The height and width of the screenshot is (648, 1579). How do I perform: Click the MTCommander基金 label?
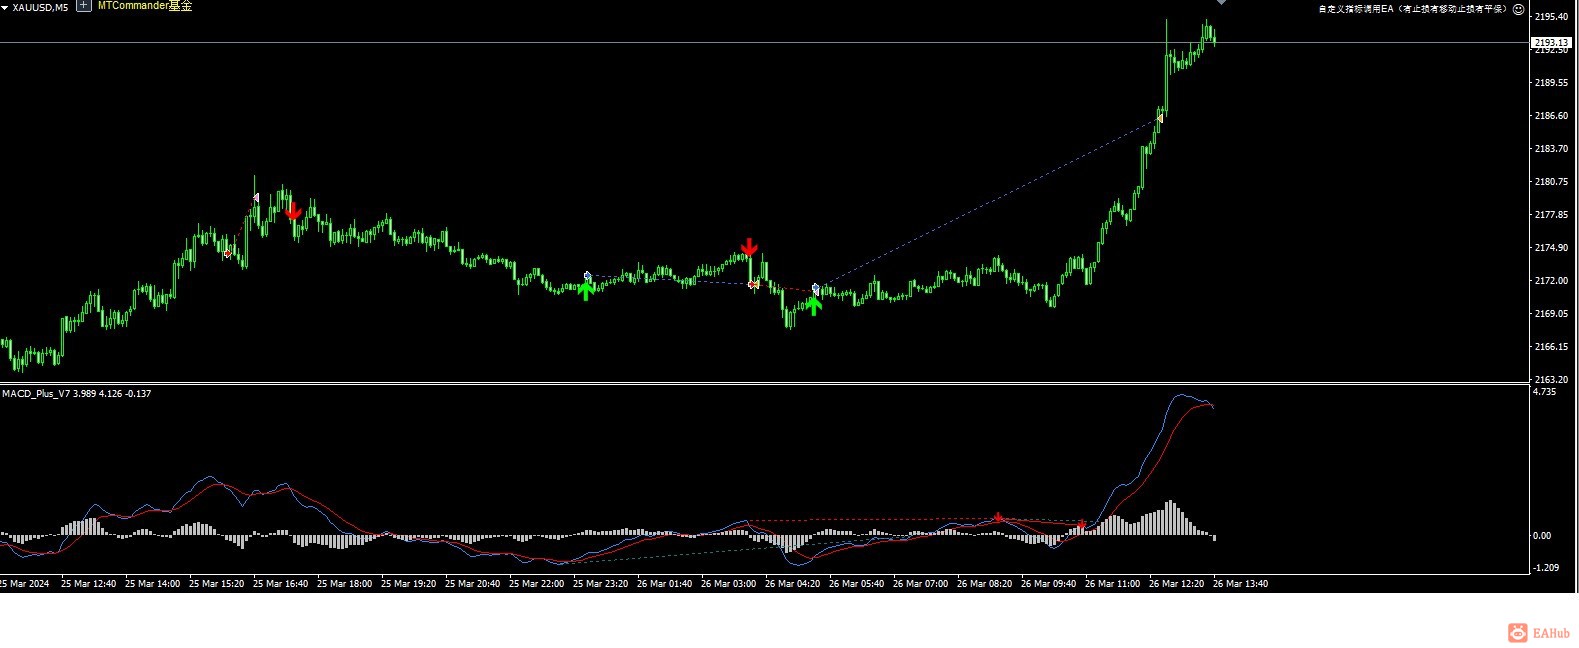tap(145, 6)
